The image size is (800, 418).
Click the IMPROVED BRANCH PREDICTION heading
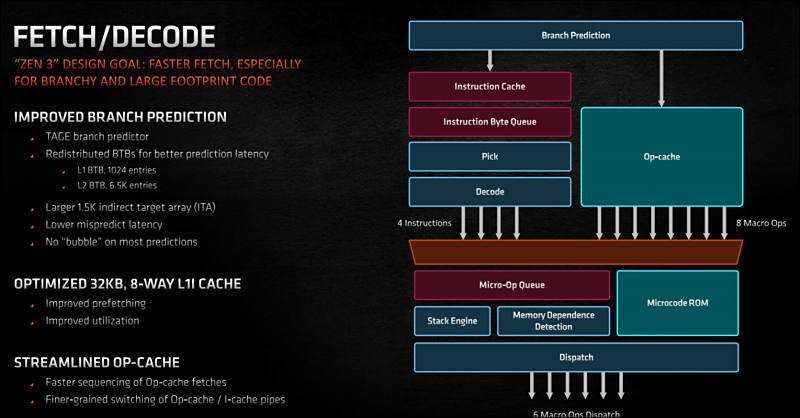[x=120, y=117]
